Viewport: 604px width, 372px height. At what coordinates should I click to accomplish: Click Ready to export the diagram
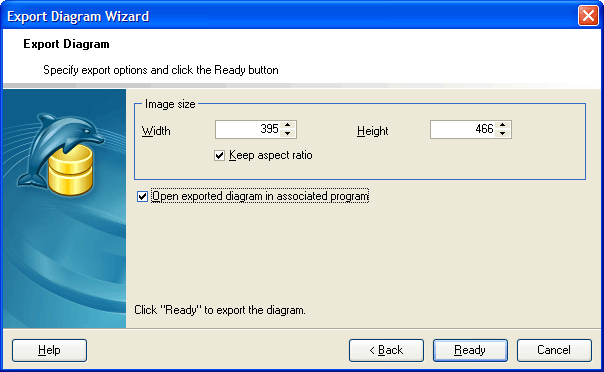tap(470, 350)
